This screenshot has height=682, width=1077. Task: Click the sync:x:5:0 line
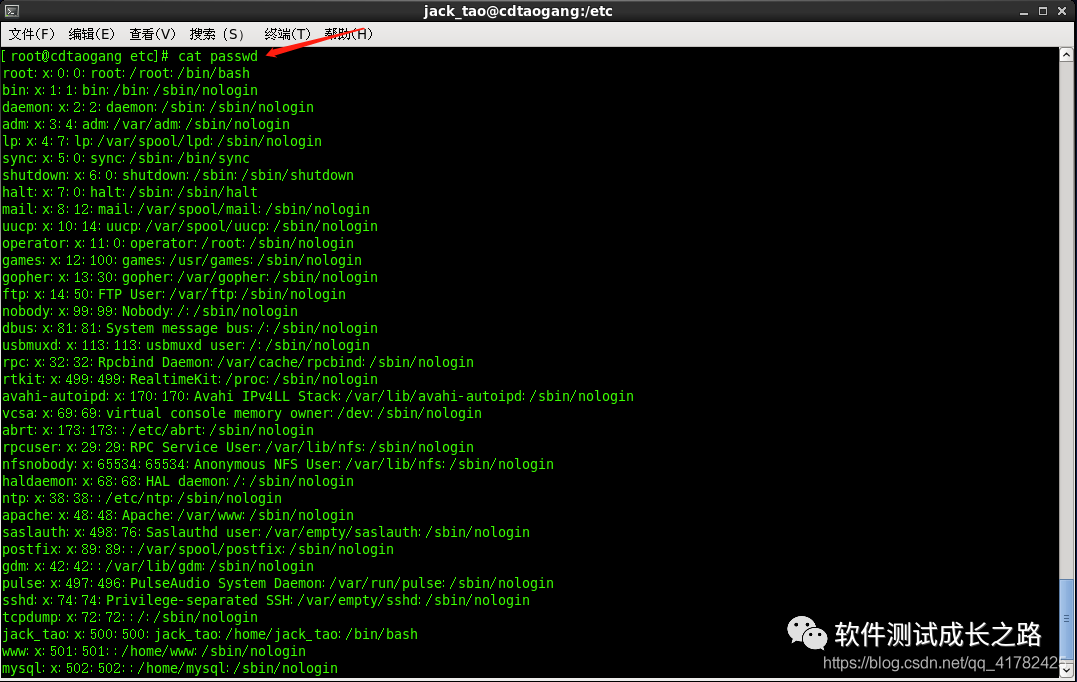(126, 159)
